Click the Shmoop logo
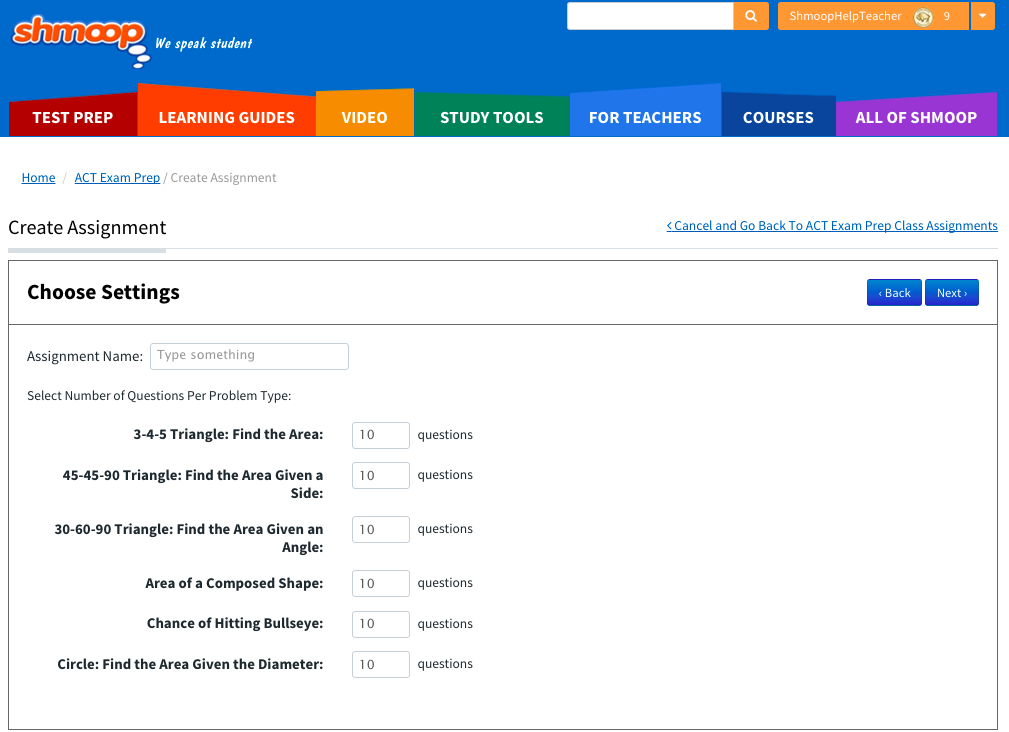1009x732 pixels. pos(80,40)
